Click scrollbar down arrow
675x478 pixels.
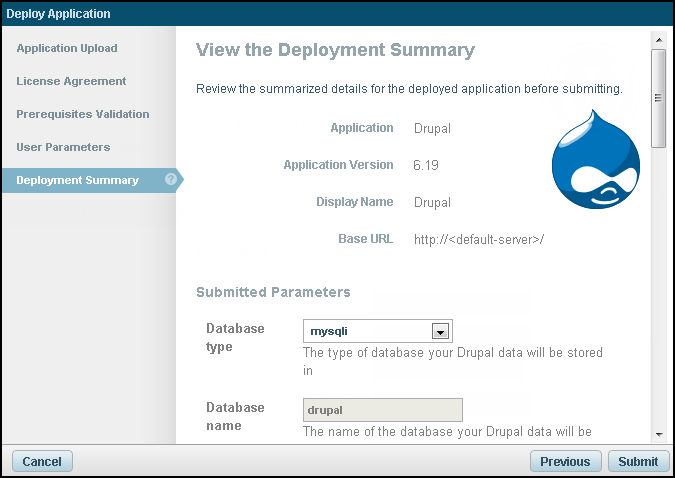click(x=658, y=435)
